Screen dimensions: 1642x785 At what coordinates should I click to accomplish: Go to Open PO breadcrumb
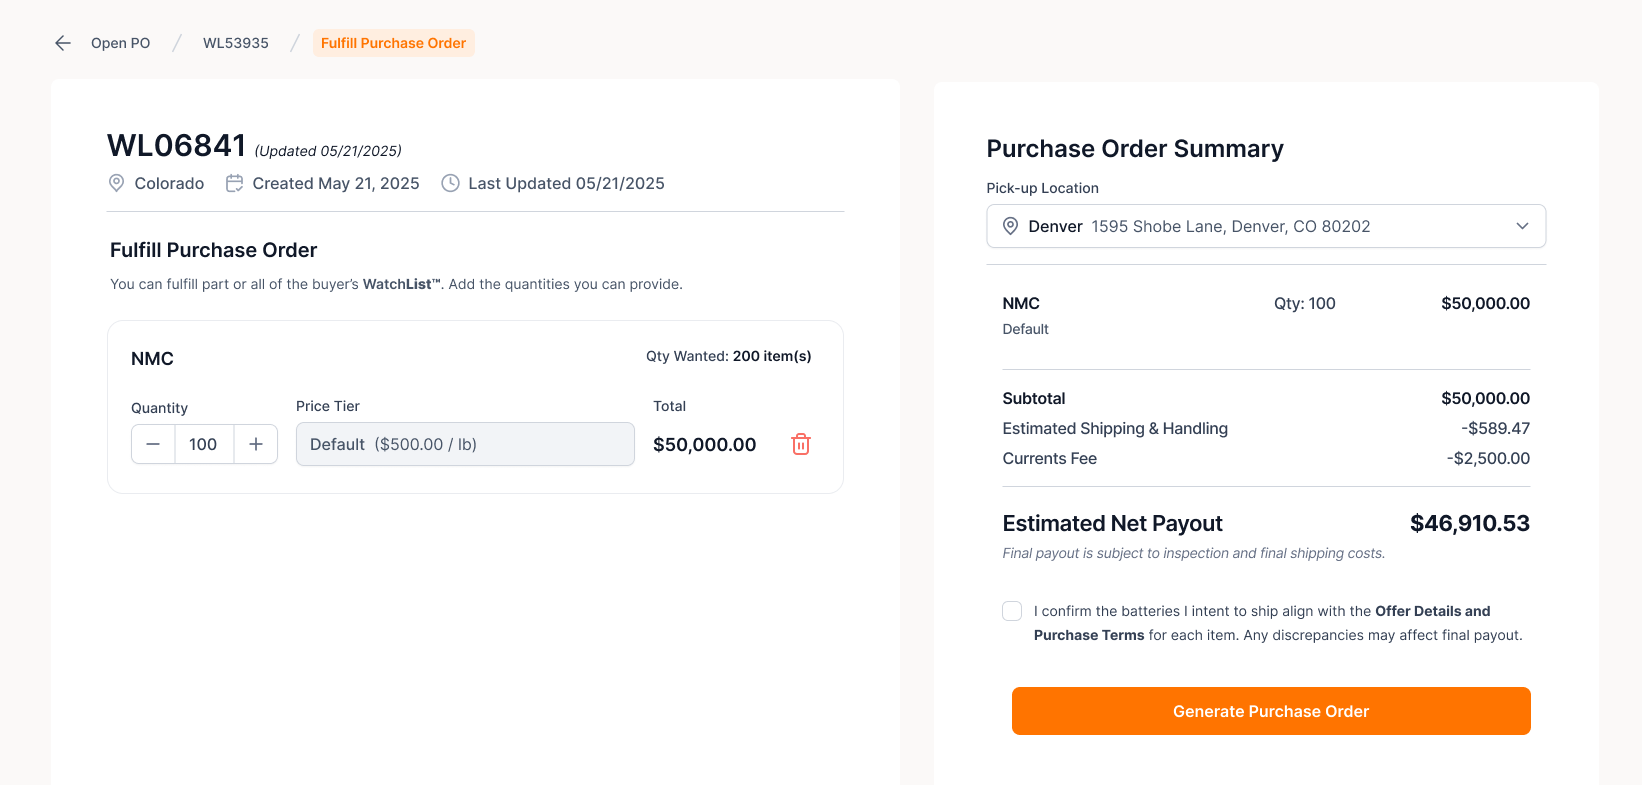121,43
